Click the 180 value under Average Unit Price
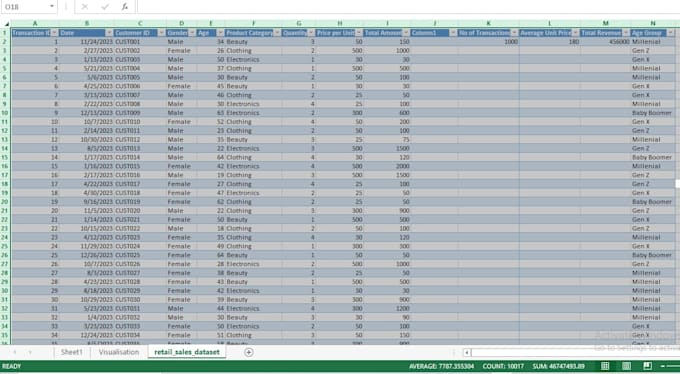 (549, 42)
